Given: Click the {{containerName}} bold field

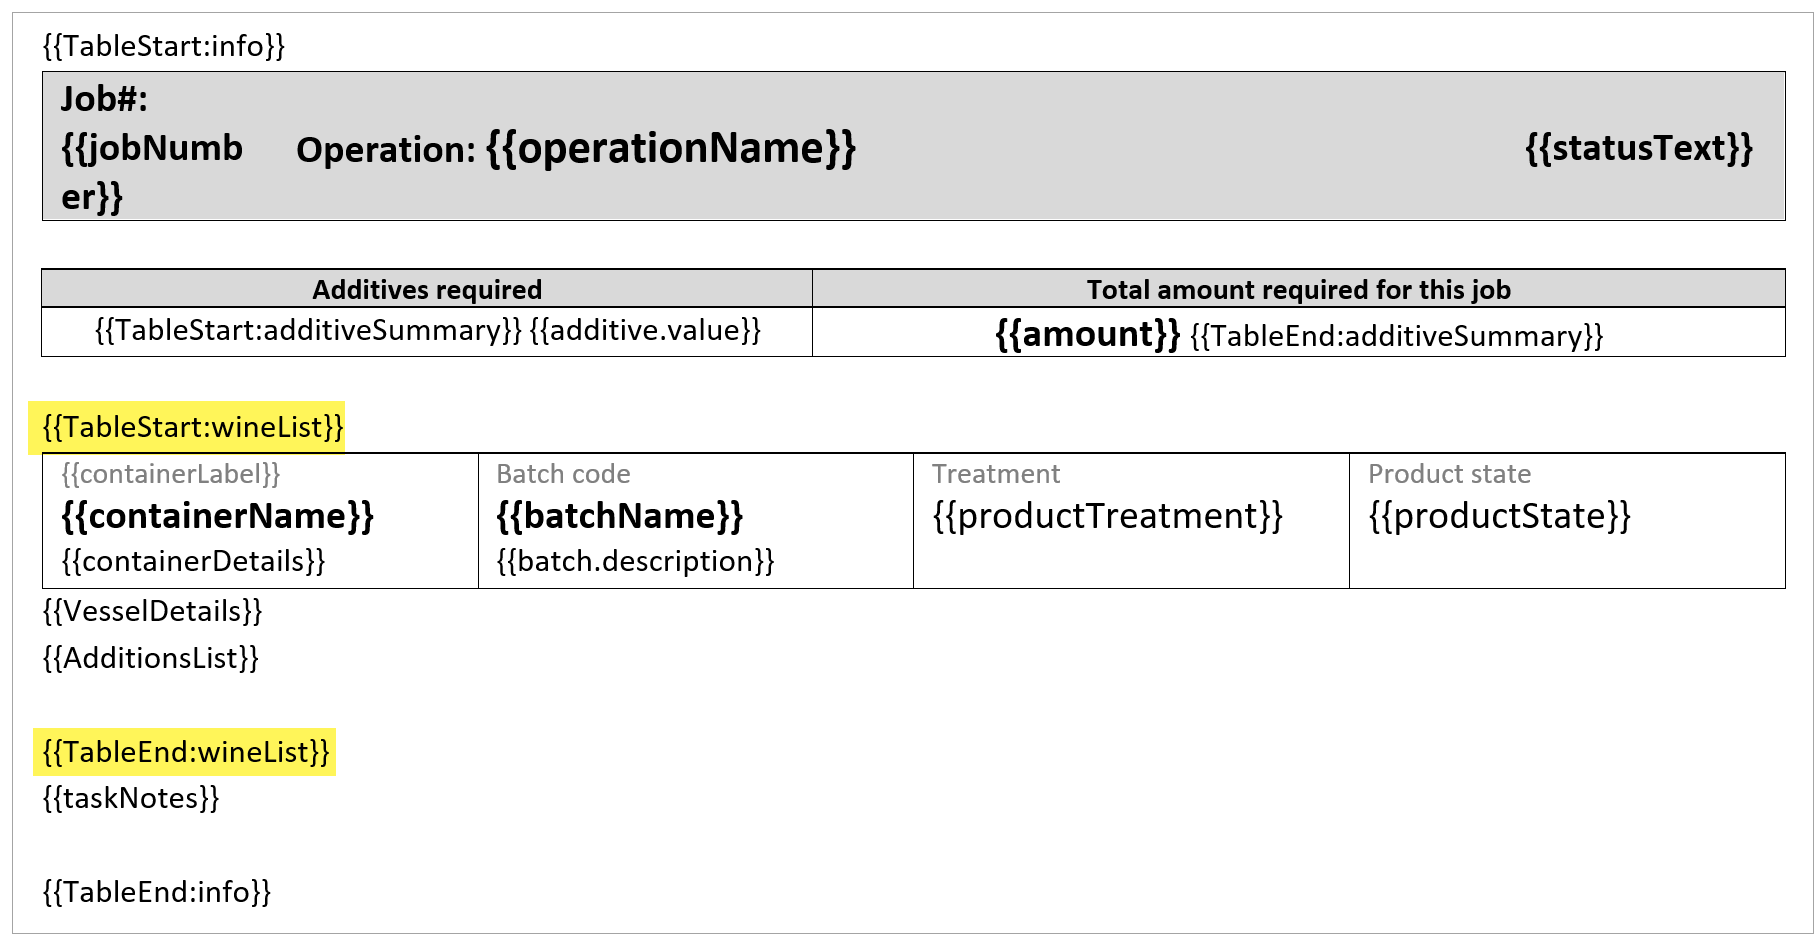Looking at the screenshot, I should 217,517.
